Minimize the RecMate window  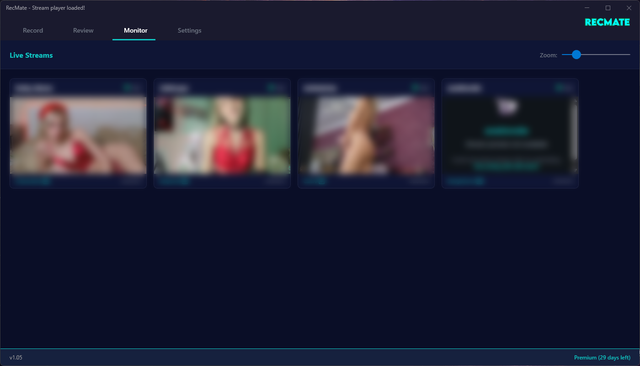tap(587, 8)
